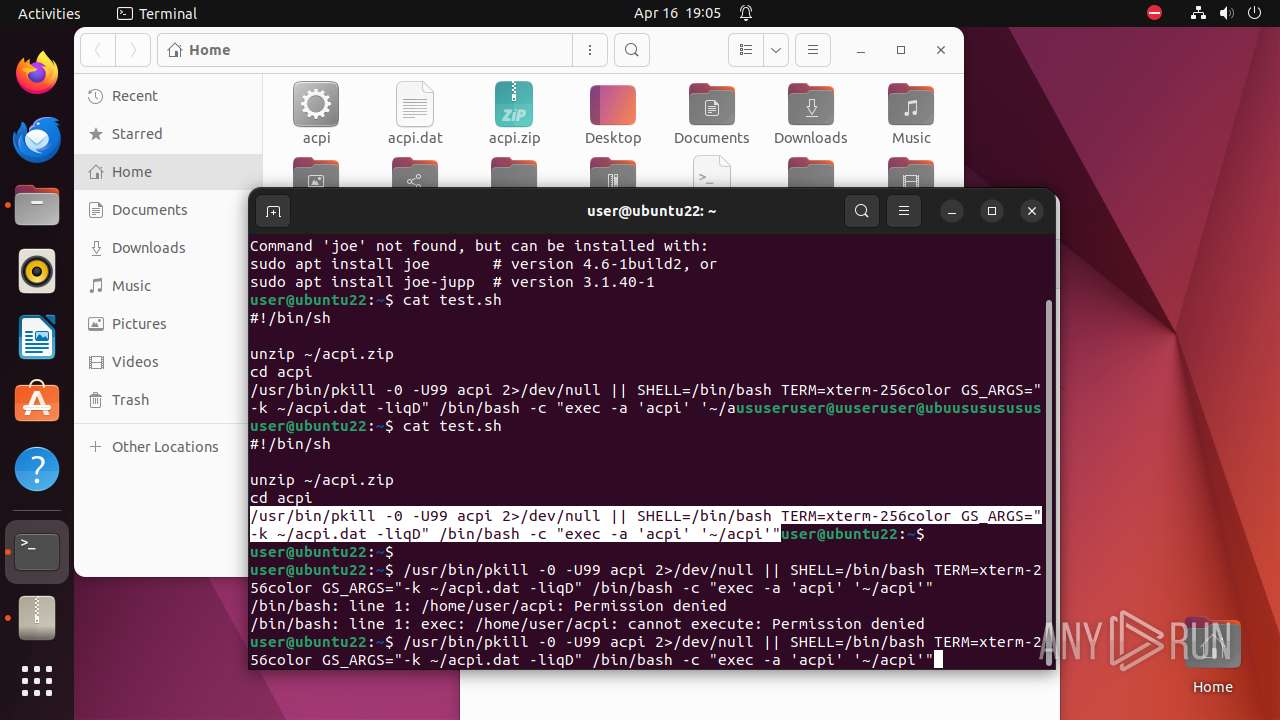Search in the terminal window
Screen dimensions: 1280x720
click(862, 211)
